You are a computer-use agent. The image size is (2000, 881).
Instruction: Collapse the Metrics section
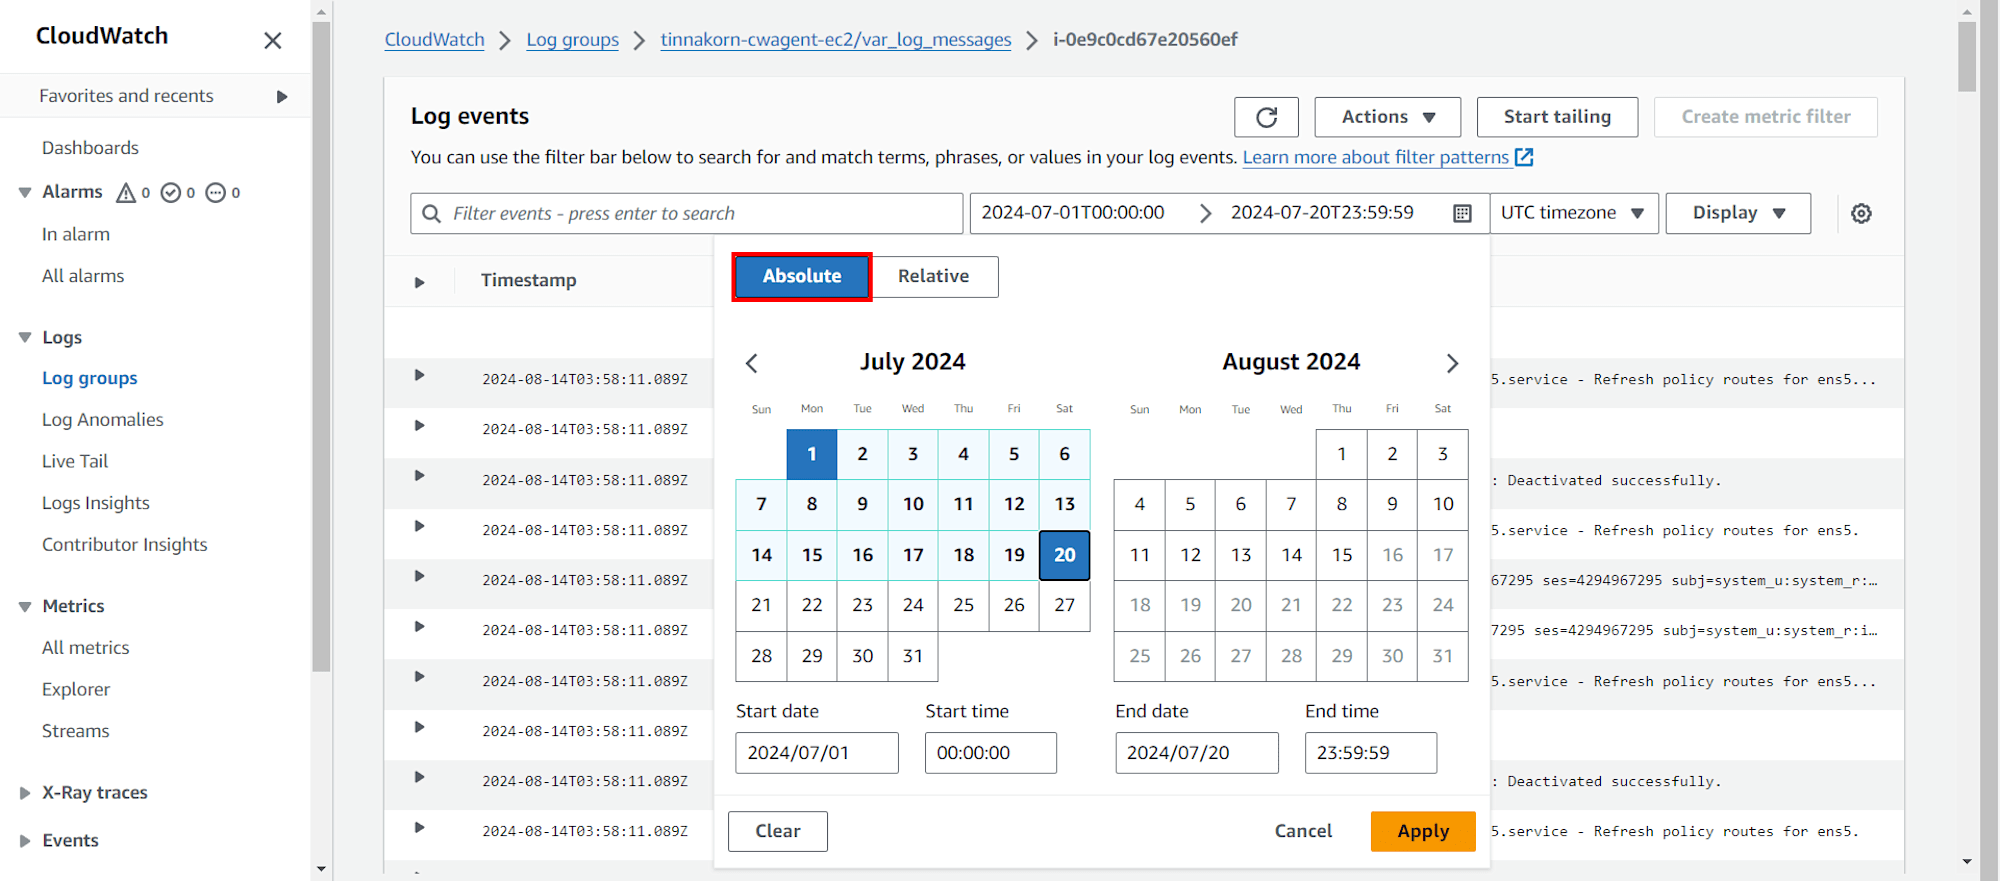coord(25,606)
